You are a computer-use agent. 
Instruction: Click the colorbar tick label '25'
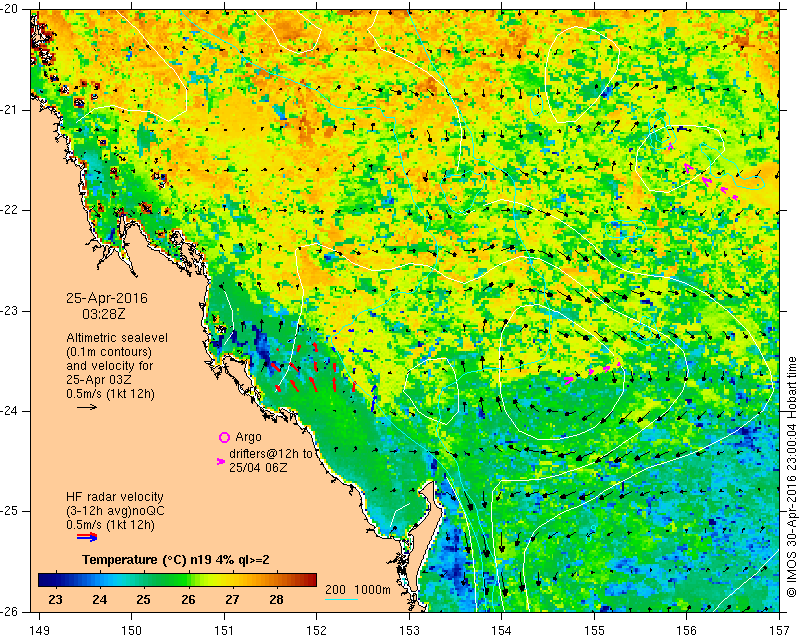[144, 599]
